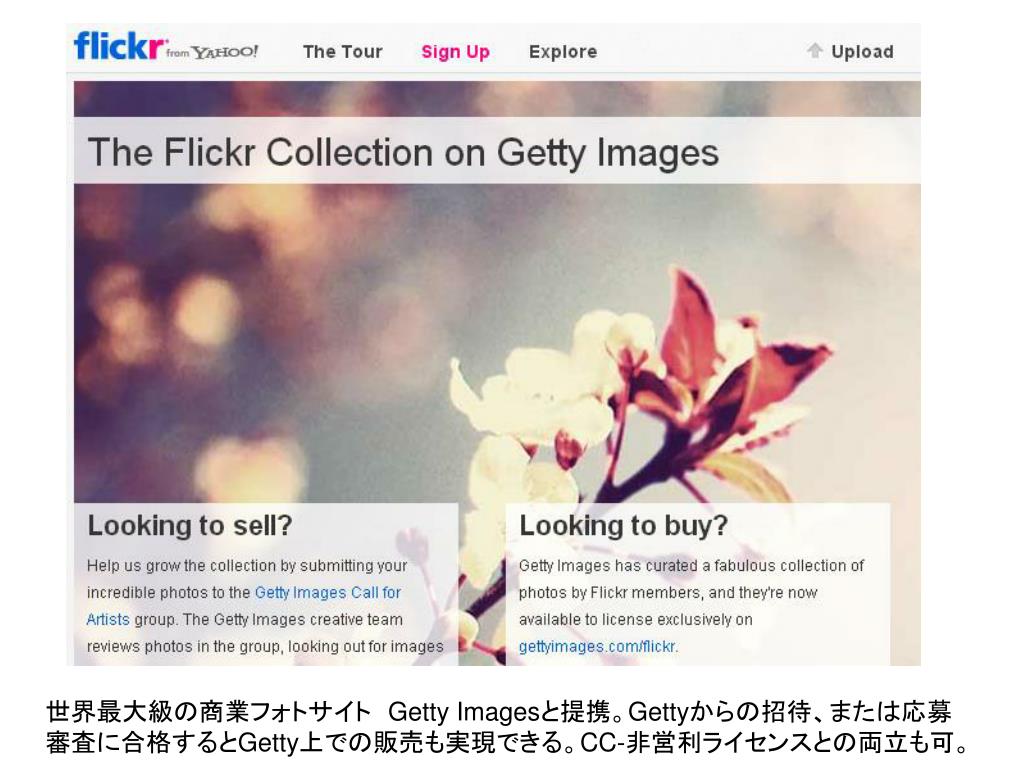Image resolution: width=1024 pixels, height=768 pixels.
Task: Open the Getty Images Call for Artists link
Action: click(x=244, y=606)
